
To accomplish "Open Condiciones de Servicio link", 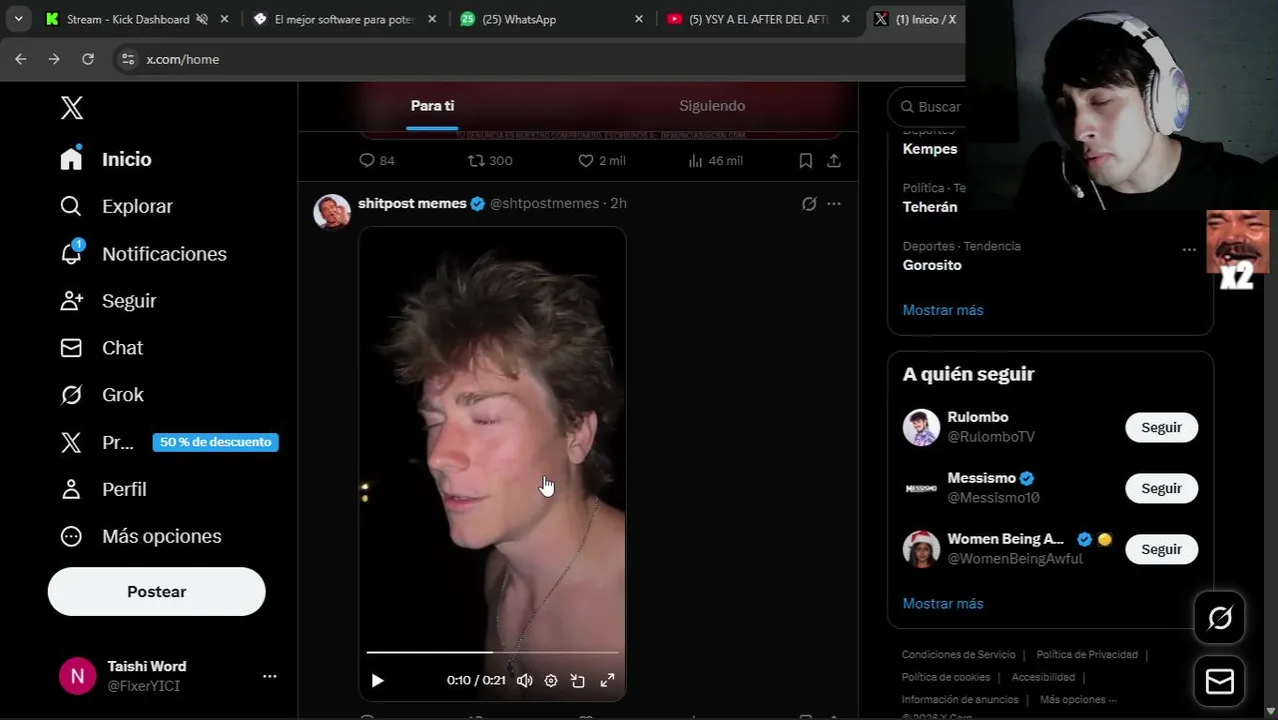I will click(x=958, y=655).
